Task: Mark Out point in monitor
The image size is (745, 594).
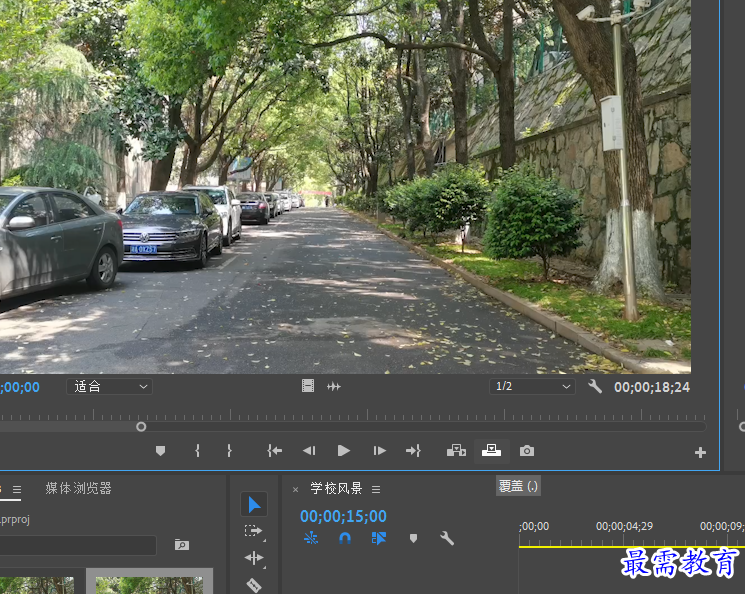Action: tap(229, 450)
